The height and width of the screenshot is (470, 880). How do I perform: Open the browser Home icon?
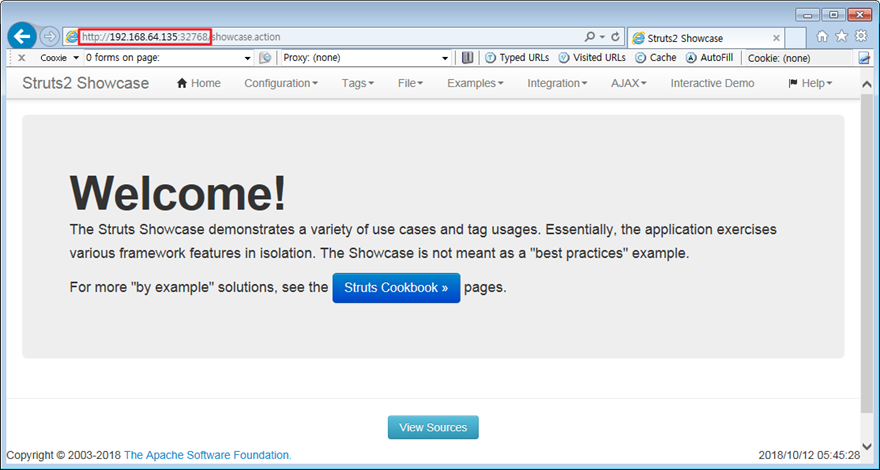(822, 36)
